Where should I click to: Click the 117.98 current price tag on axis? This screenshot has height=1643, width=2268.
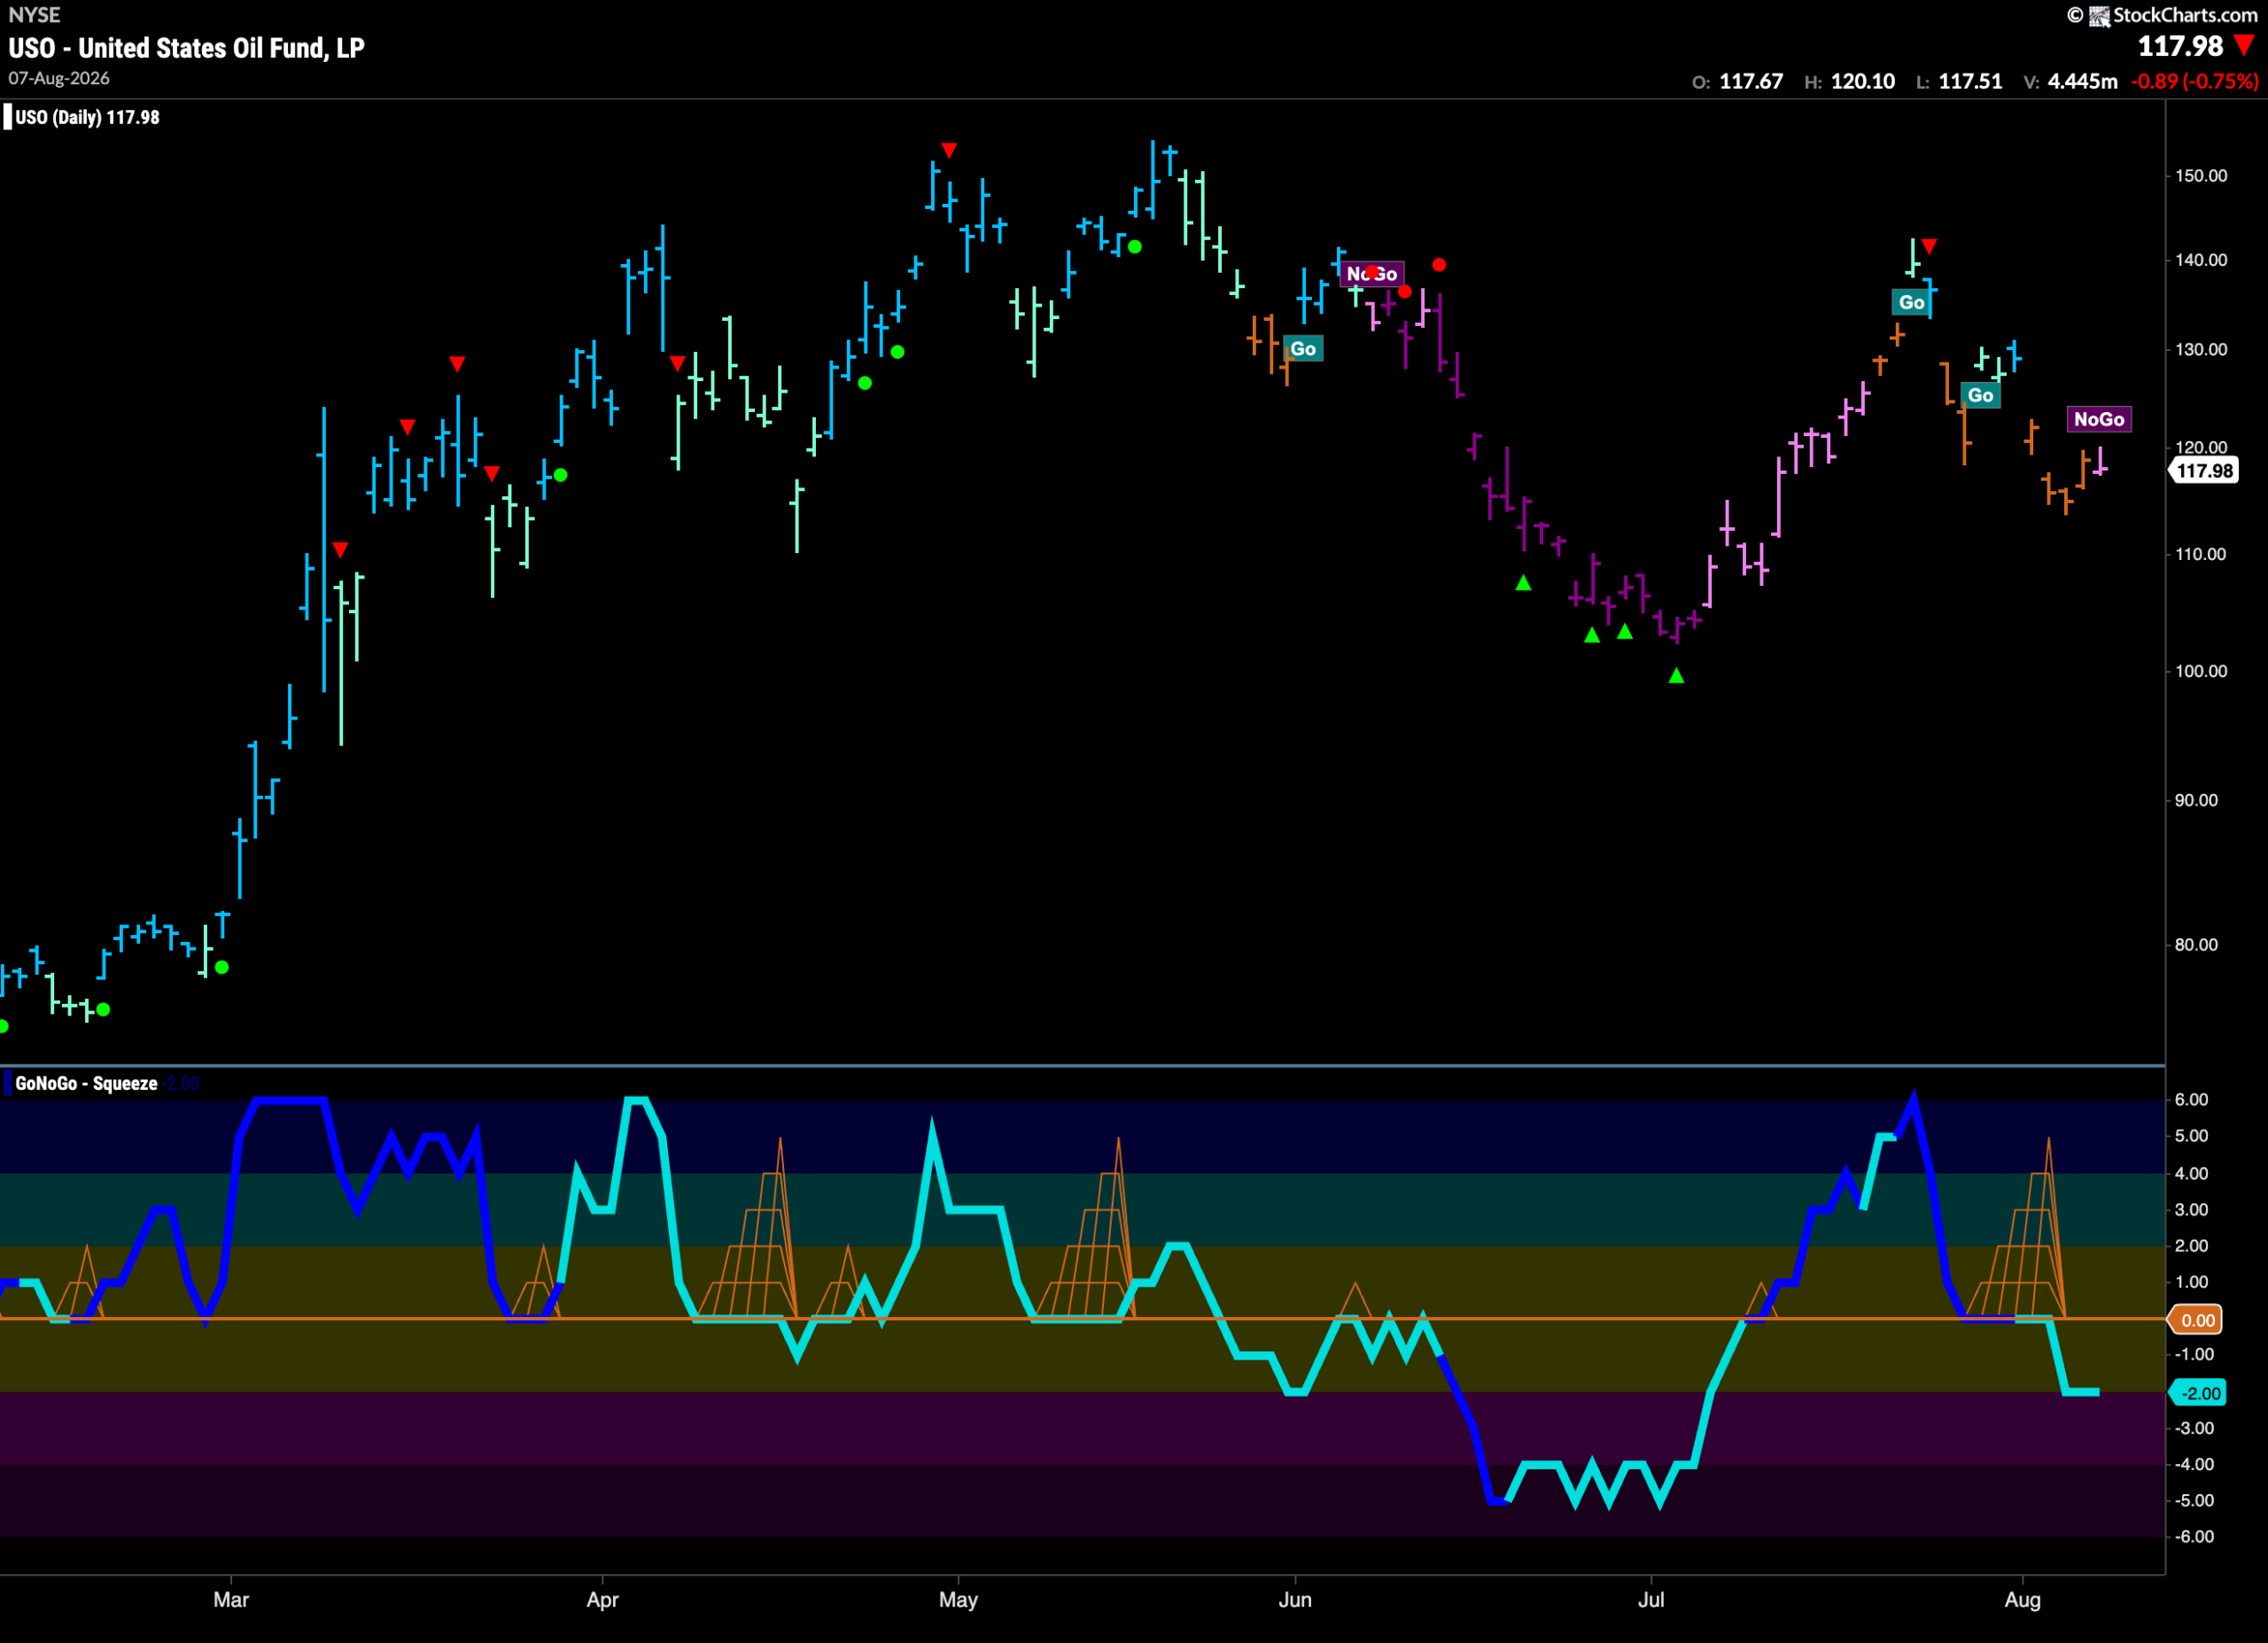(2204, 470)
